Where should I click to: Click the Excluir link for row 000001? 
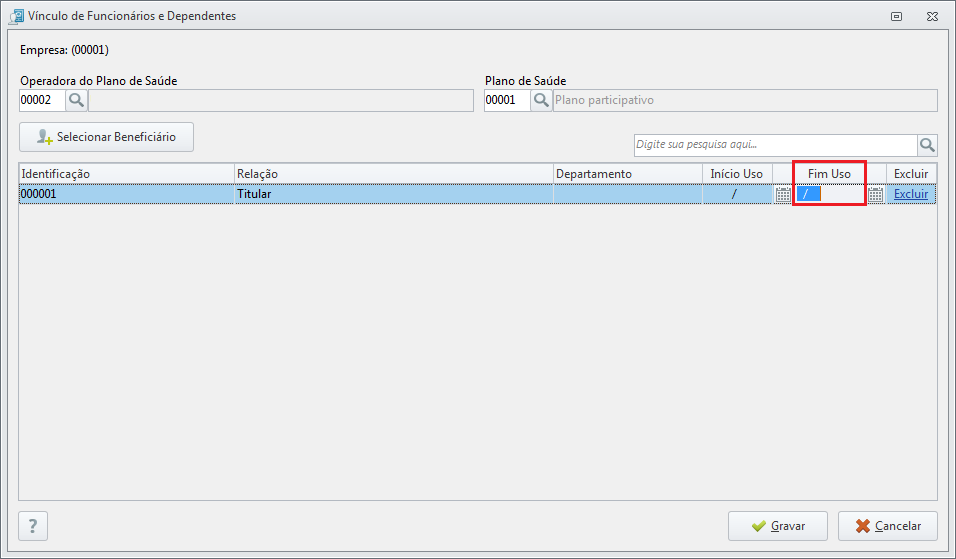click(911, 194)
